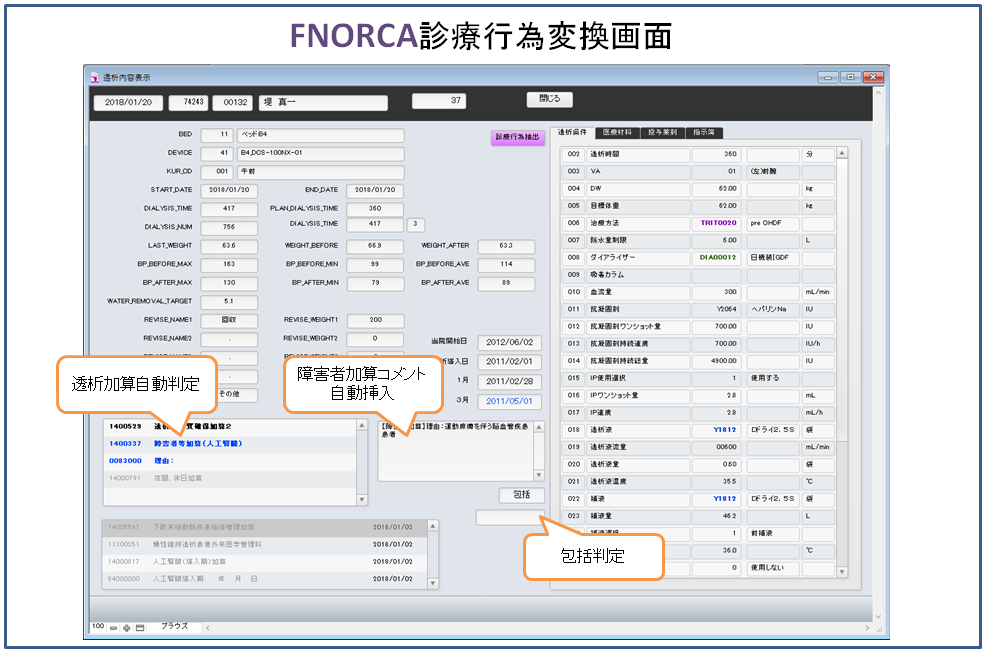The width and height of the screenshot is (984, 652).
Task: Click the PLAN_DIALYSIS_TIME field showing 360
Action: (375, 209)
